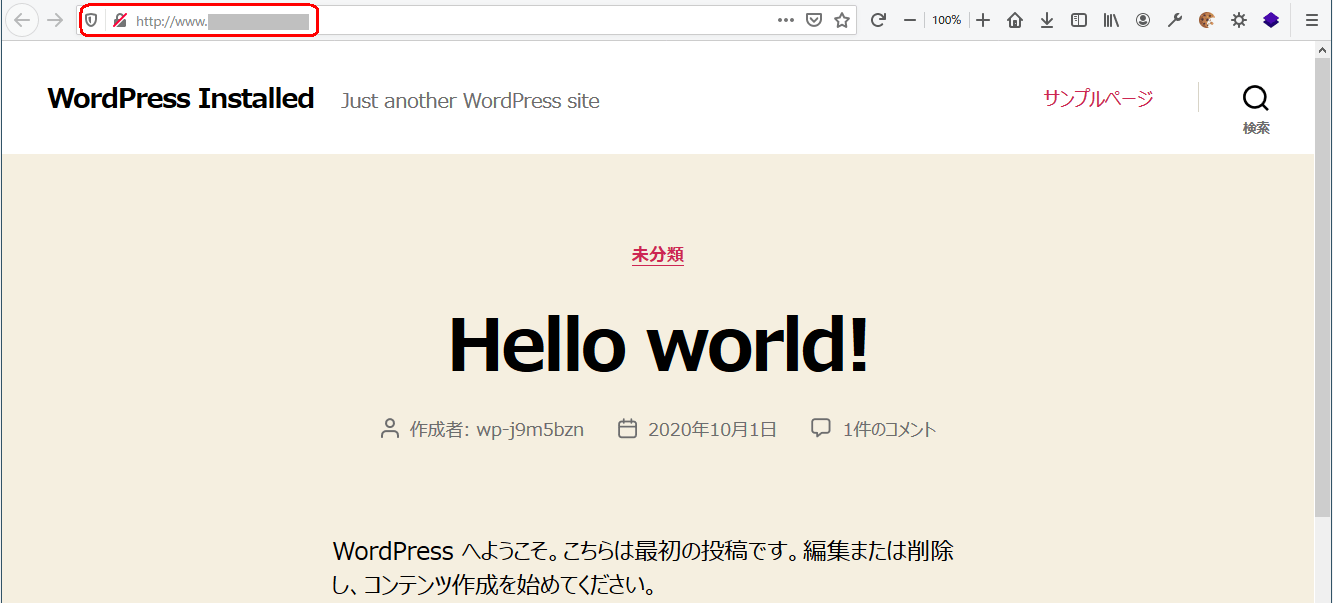Open the 2020年10月1日 post date link
1333x603 pixels.
pos(712,429)
